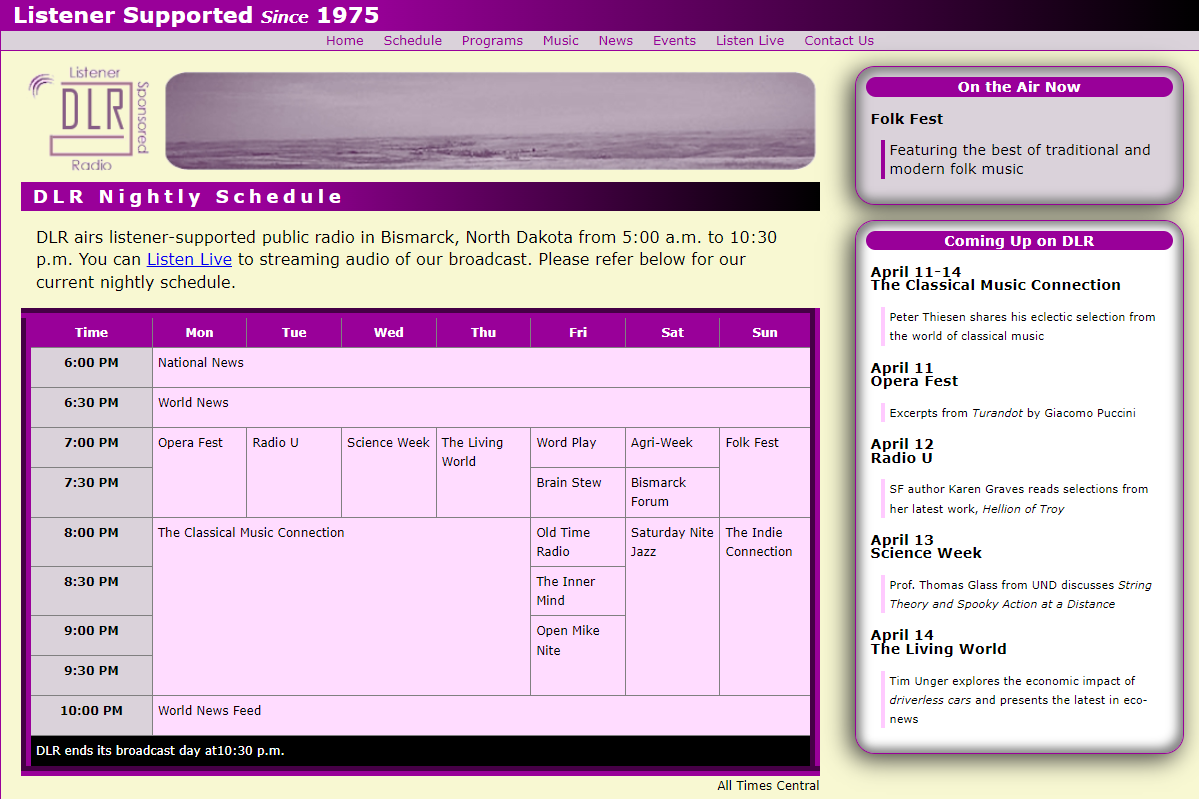
Task: Select The Classical Music Connection schedule cell
Action: point(251,532)
